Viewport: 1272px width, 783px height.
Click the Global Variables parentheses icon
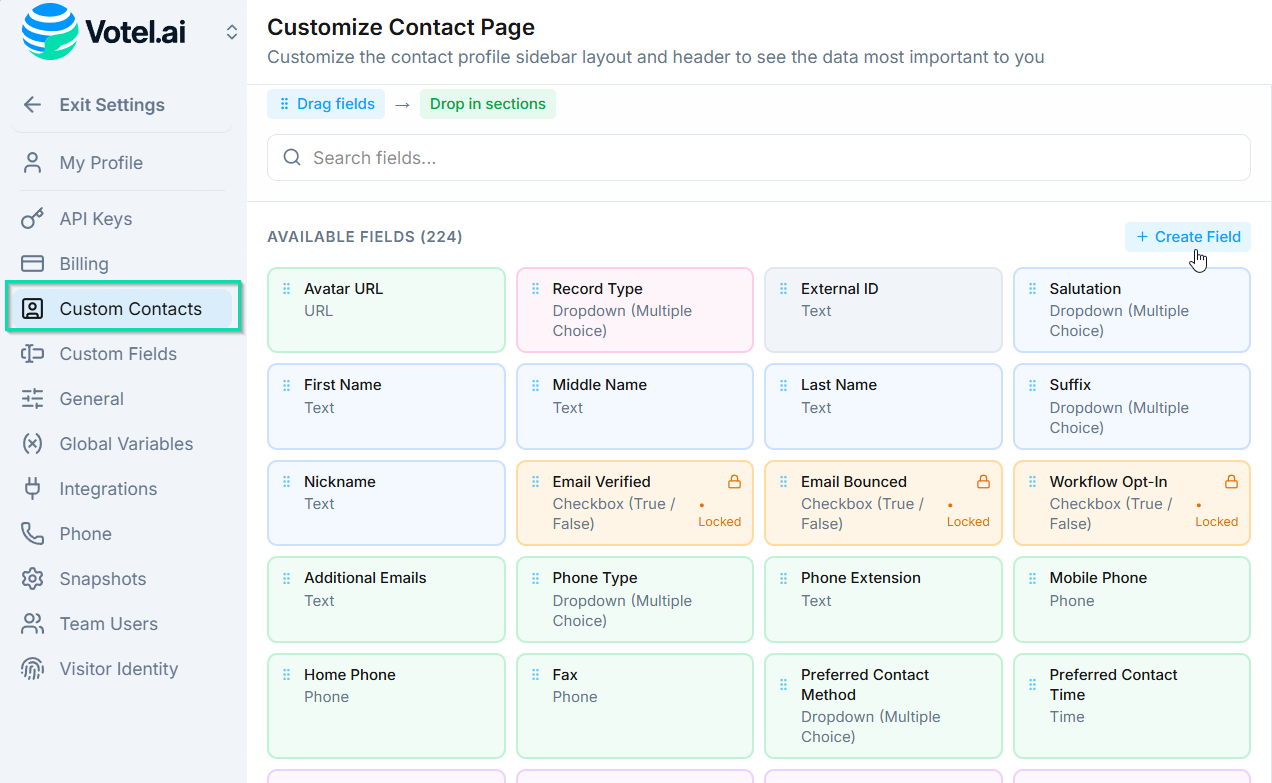pyautogui.click(x=31, y=443)
